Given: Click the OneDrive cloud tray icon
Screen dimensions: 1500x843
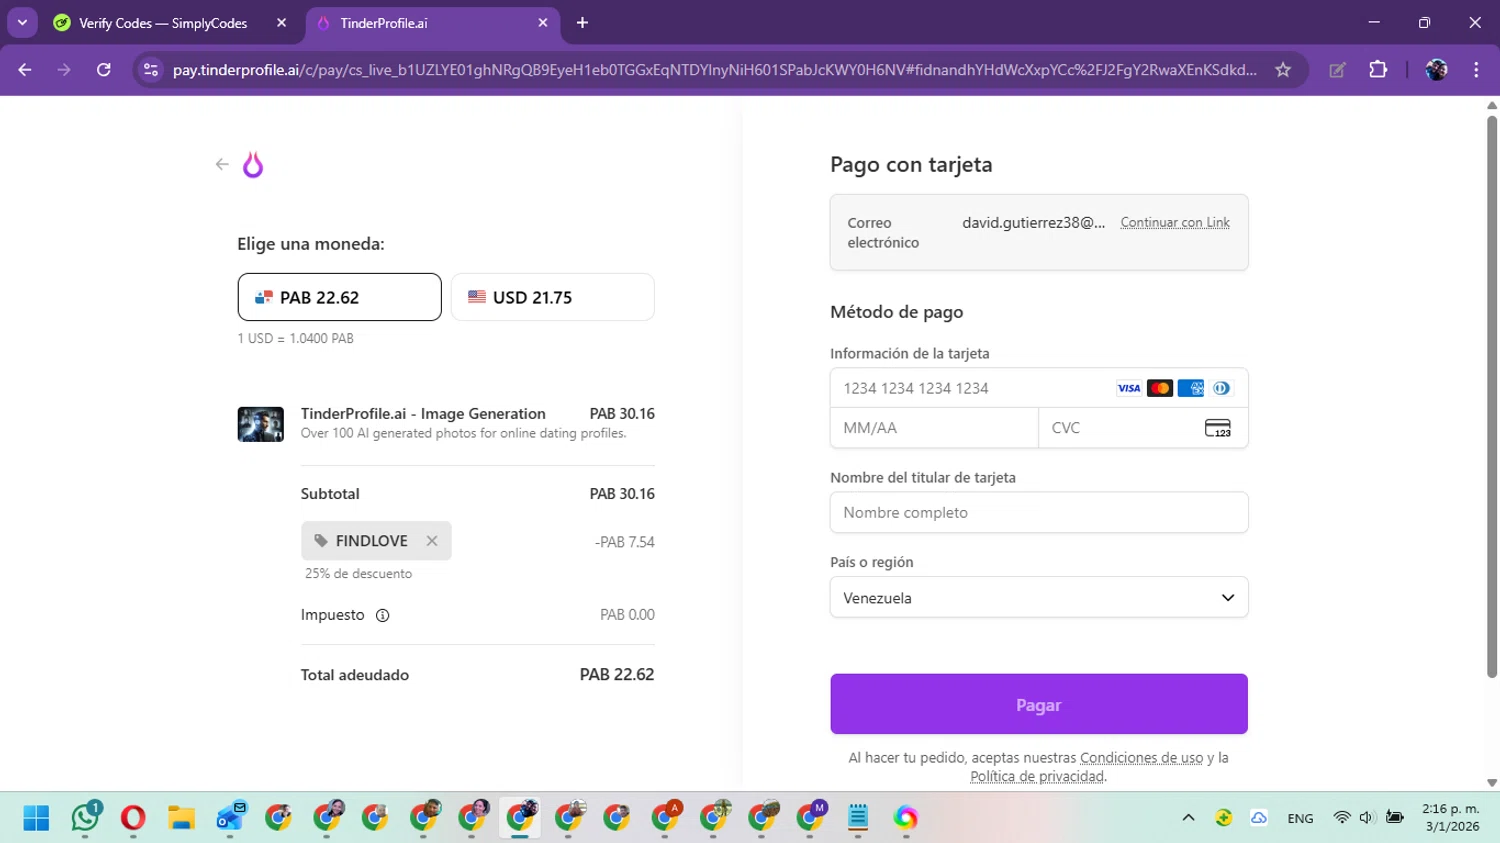Looking at the screenshot, I should [x=1259, y=818].
